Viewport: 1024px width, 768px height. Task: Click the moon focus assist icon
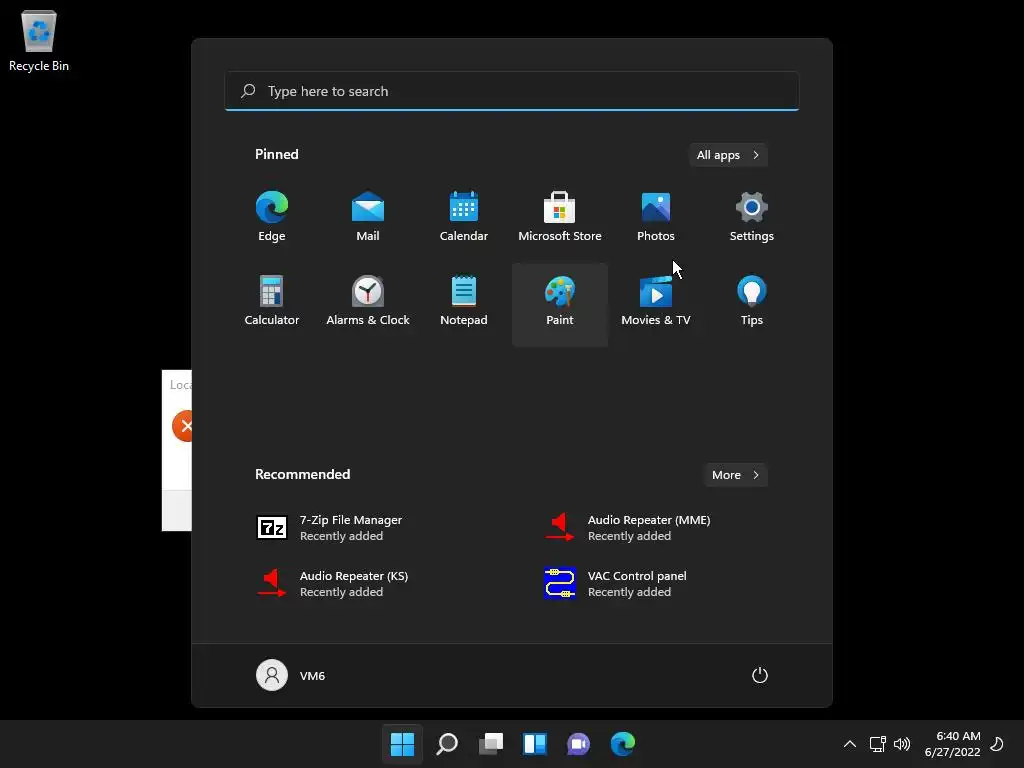[x=997, y=744]
